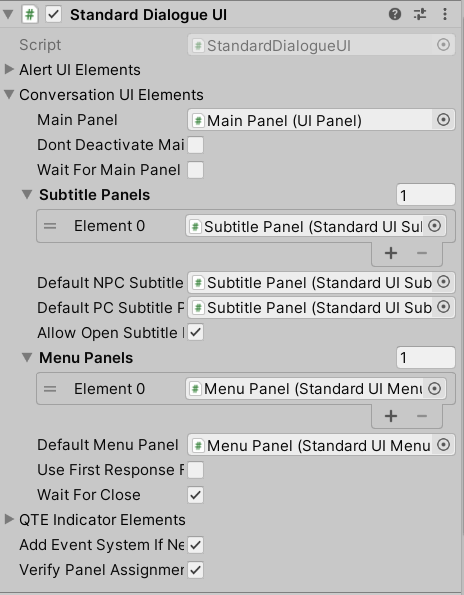Screen dimensions: 464x595
Task: Open object picker for Default NPC Subtitle
Action: click(443, 282)
